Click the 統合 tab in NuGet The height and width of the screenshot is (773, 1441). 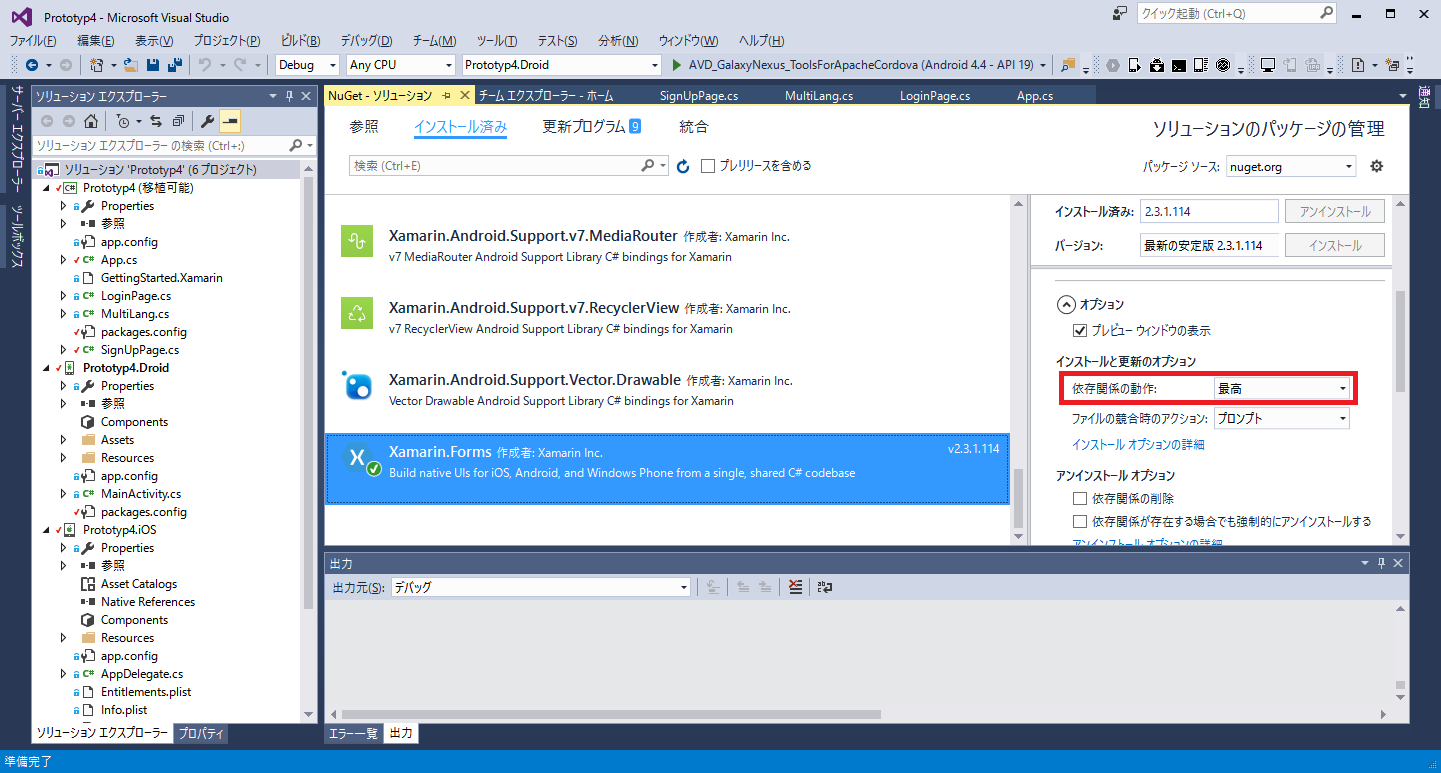(694, 127)
